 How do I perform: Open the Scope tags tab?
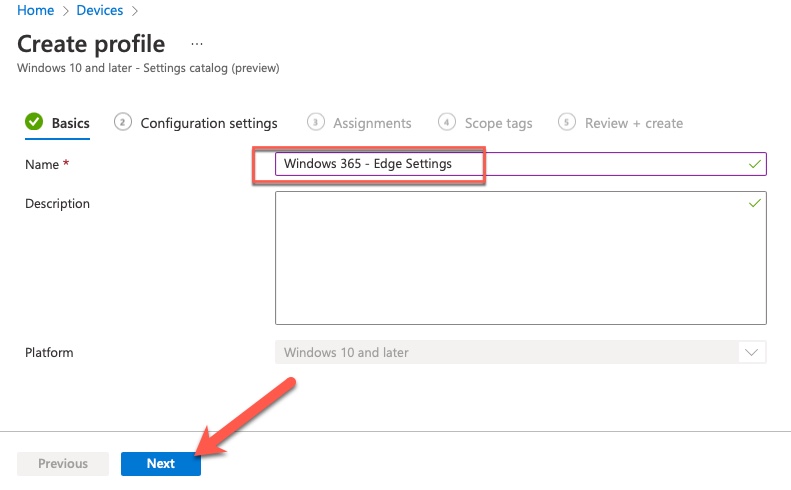[498, 123]
